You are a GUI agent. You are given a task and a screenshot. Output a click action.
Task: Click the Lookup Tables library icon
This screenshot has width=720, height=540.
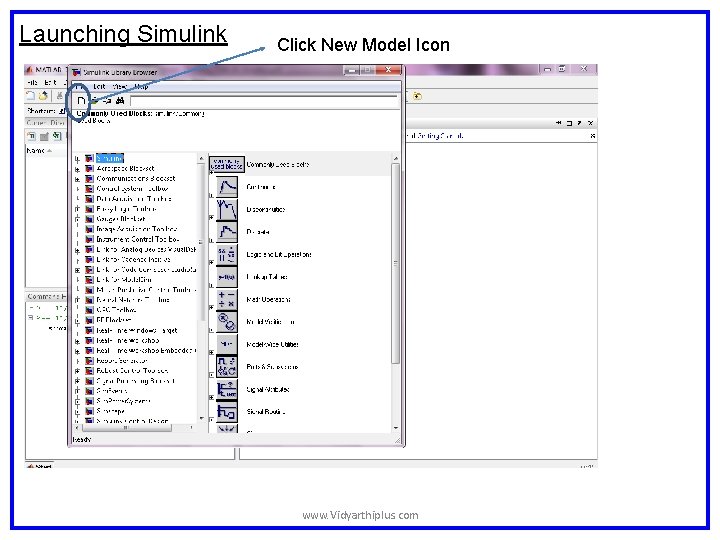point(227,277)
